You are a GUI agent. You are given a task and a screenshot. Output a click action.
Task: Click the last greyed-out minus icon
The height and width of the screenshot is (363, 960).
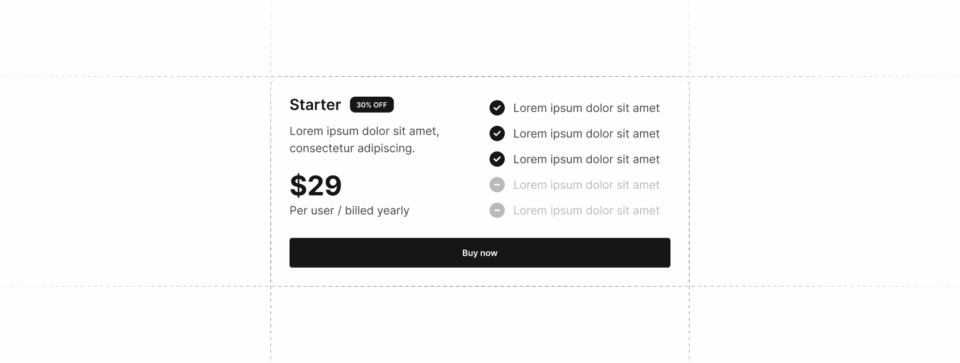point(497,211)
